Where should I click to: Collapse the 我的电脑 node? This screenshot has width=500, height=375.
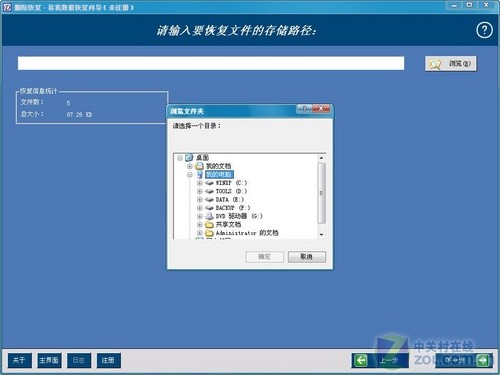coord(190,174)
